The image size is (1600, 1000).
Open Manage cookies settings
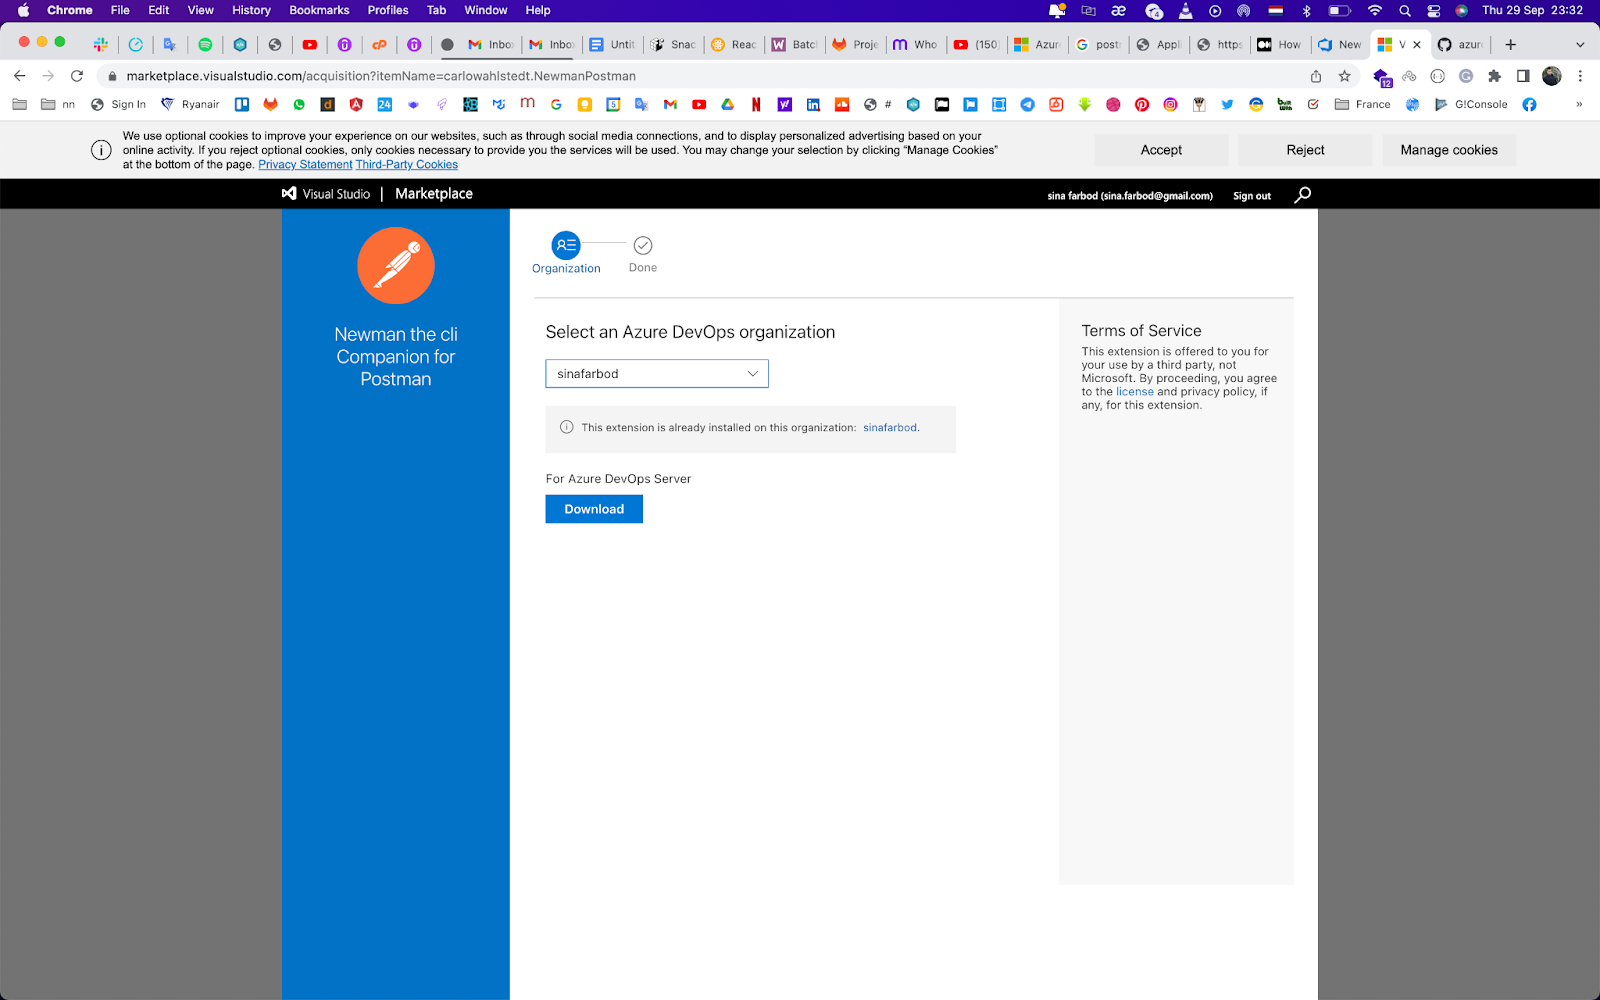pos(1449,150)
